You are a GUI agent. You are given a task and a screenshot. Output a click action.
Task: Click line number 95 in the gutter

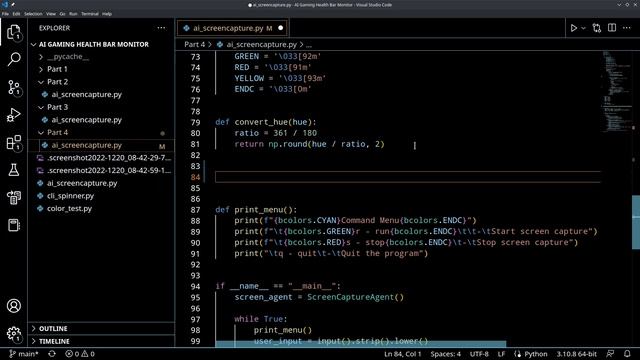pyautogui.click(x=195, y=298)
